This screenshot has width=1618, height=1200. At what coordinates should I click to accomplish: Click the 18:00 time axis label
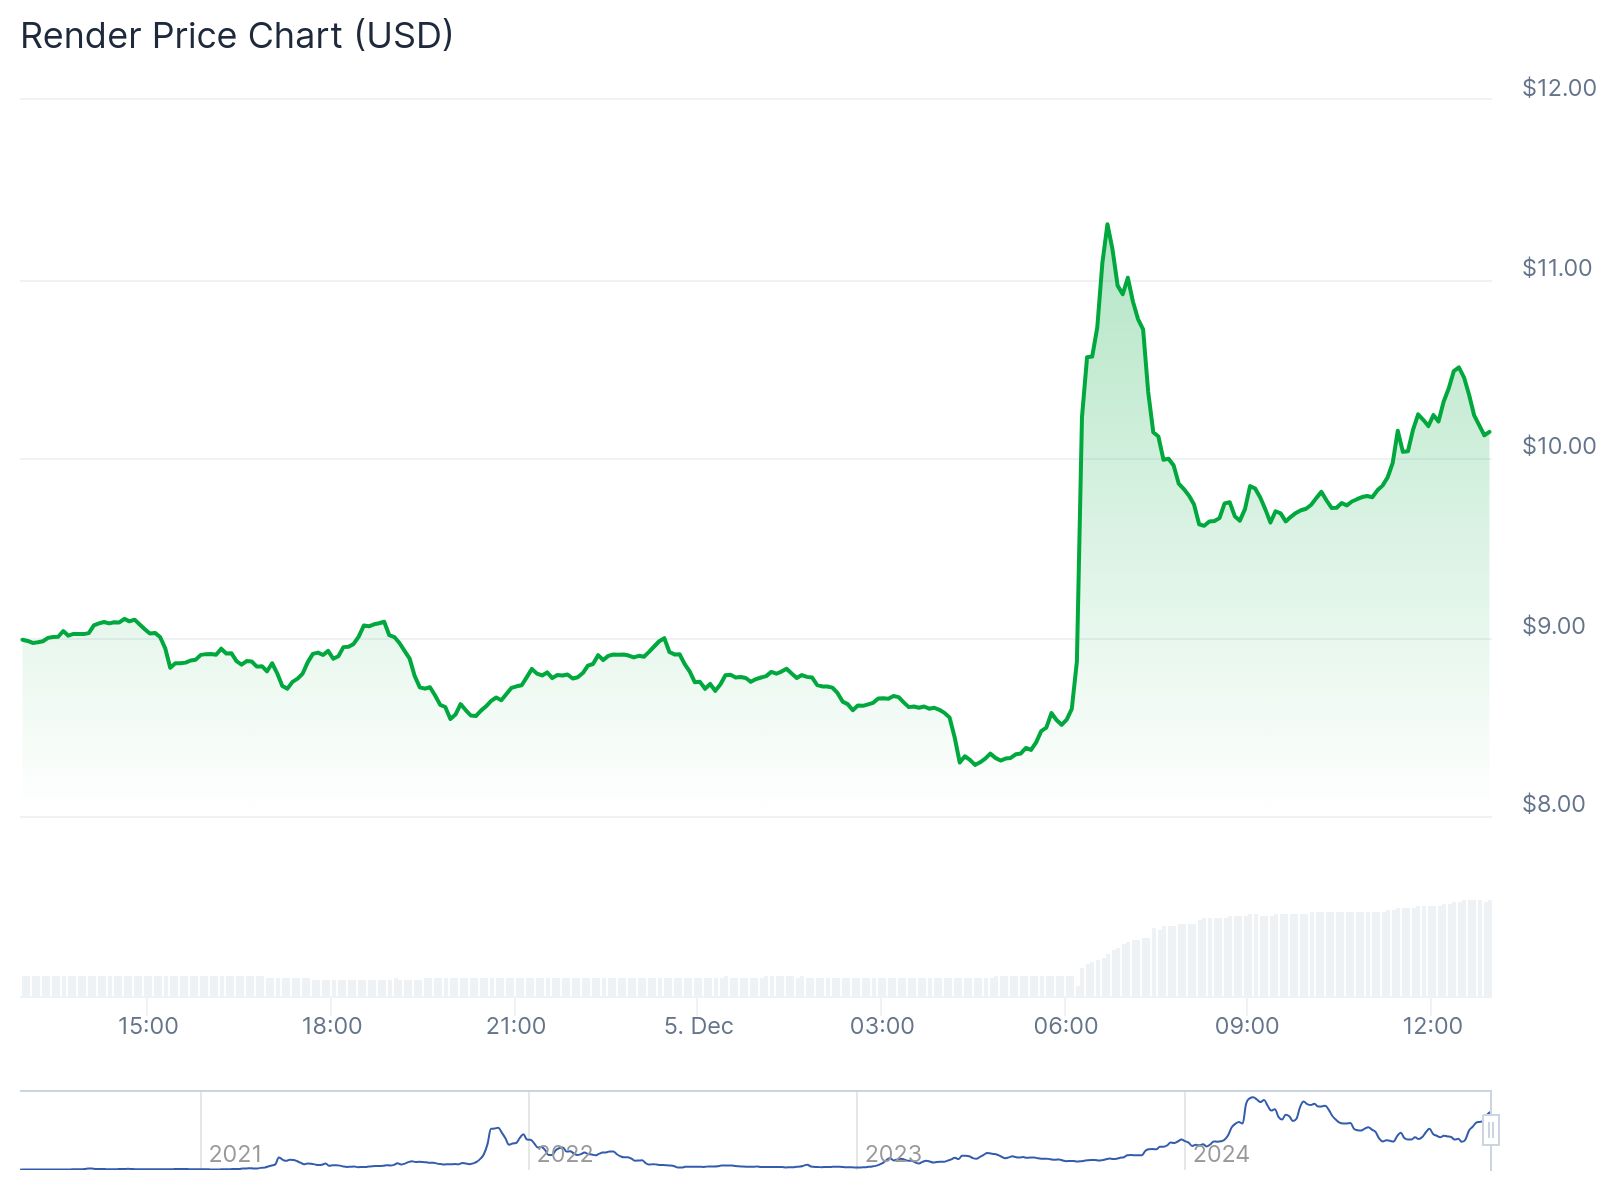click(x=332, y=1026)
